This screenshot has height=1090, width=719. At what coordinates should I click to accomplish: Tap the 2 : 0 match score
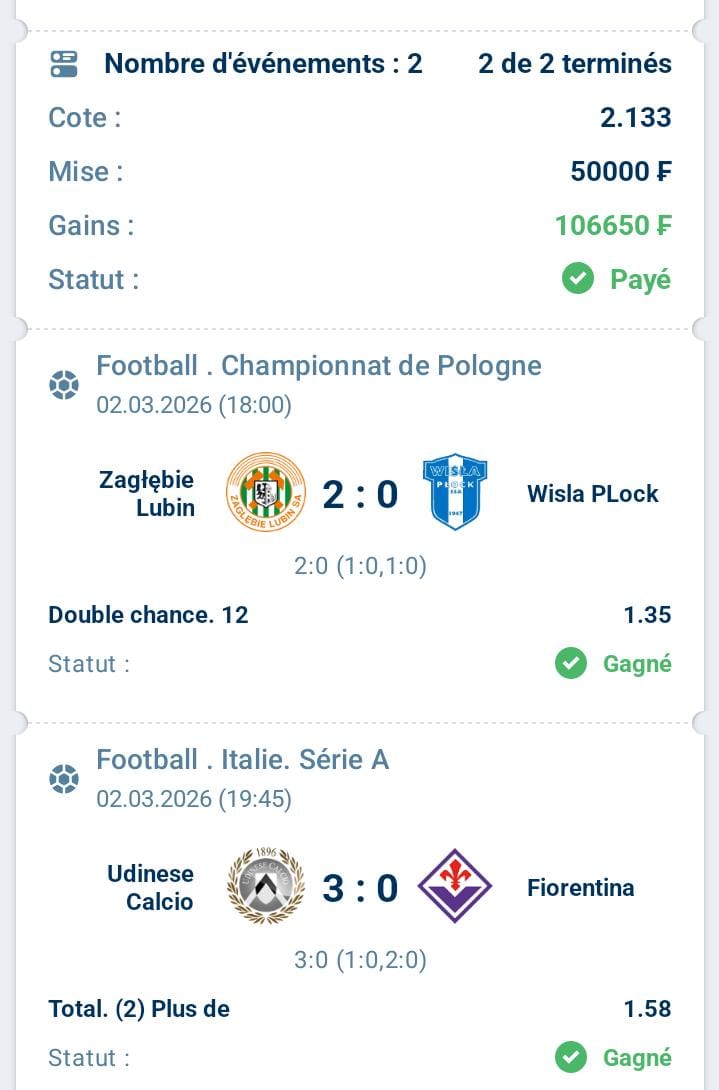tap(360, 494)
